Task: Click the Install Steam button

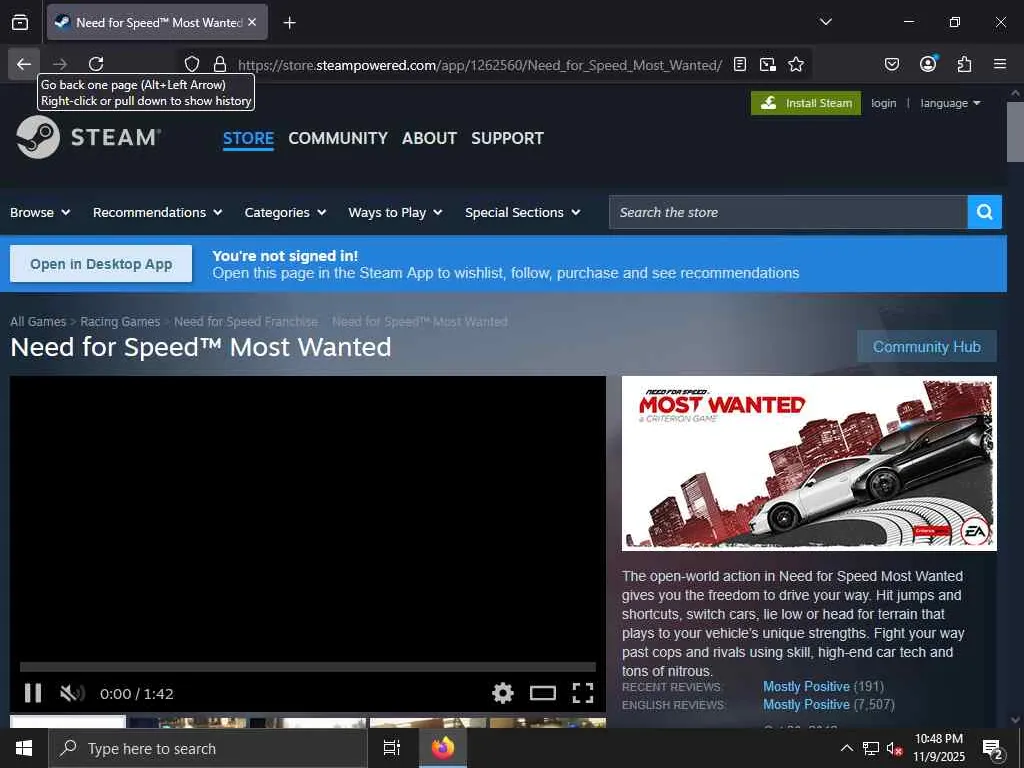Action: (x=806, y=103)
